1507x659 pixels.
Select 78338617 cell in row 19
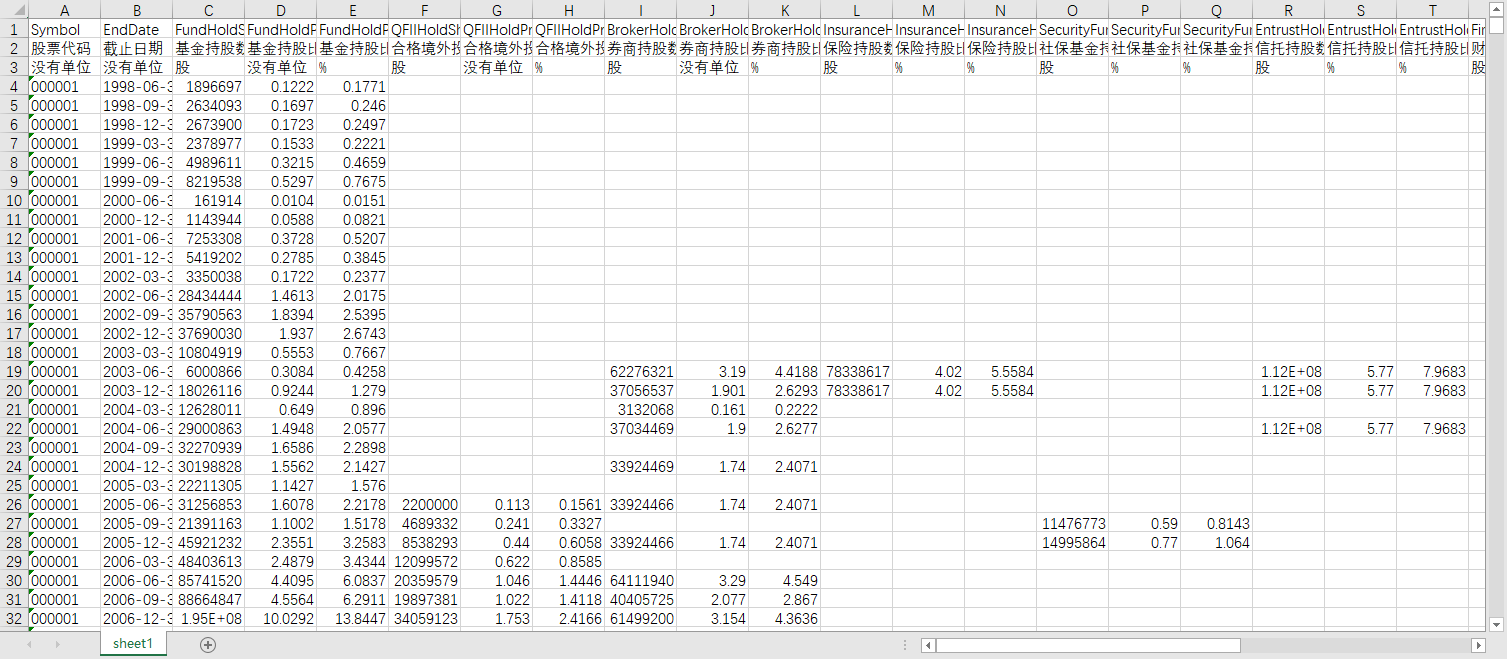(x=857, y=371)
